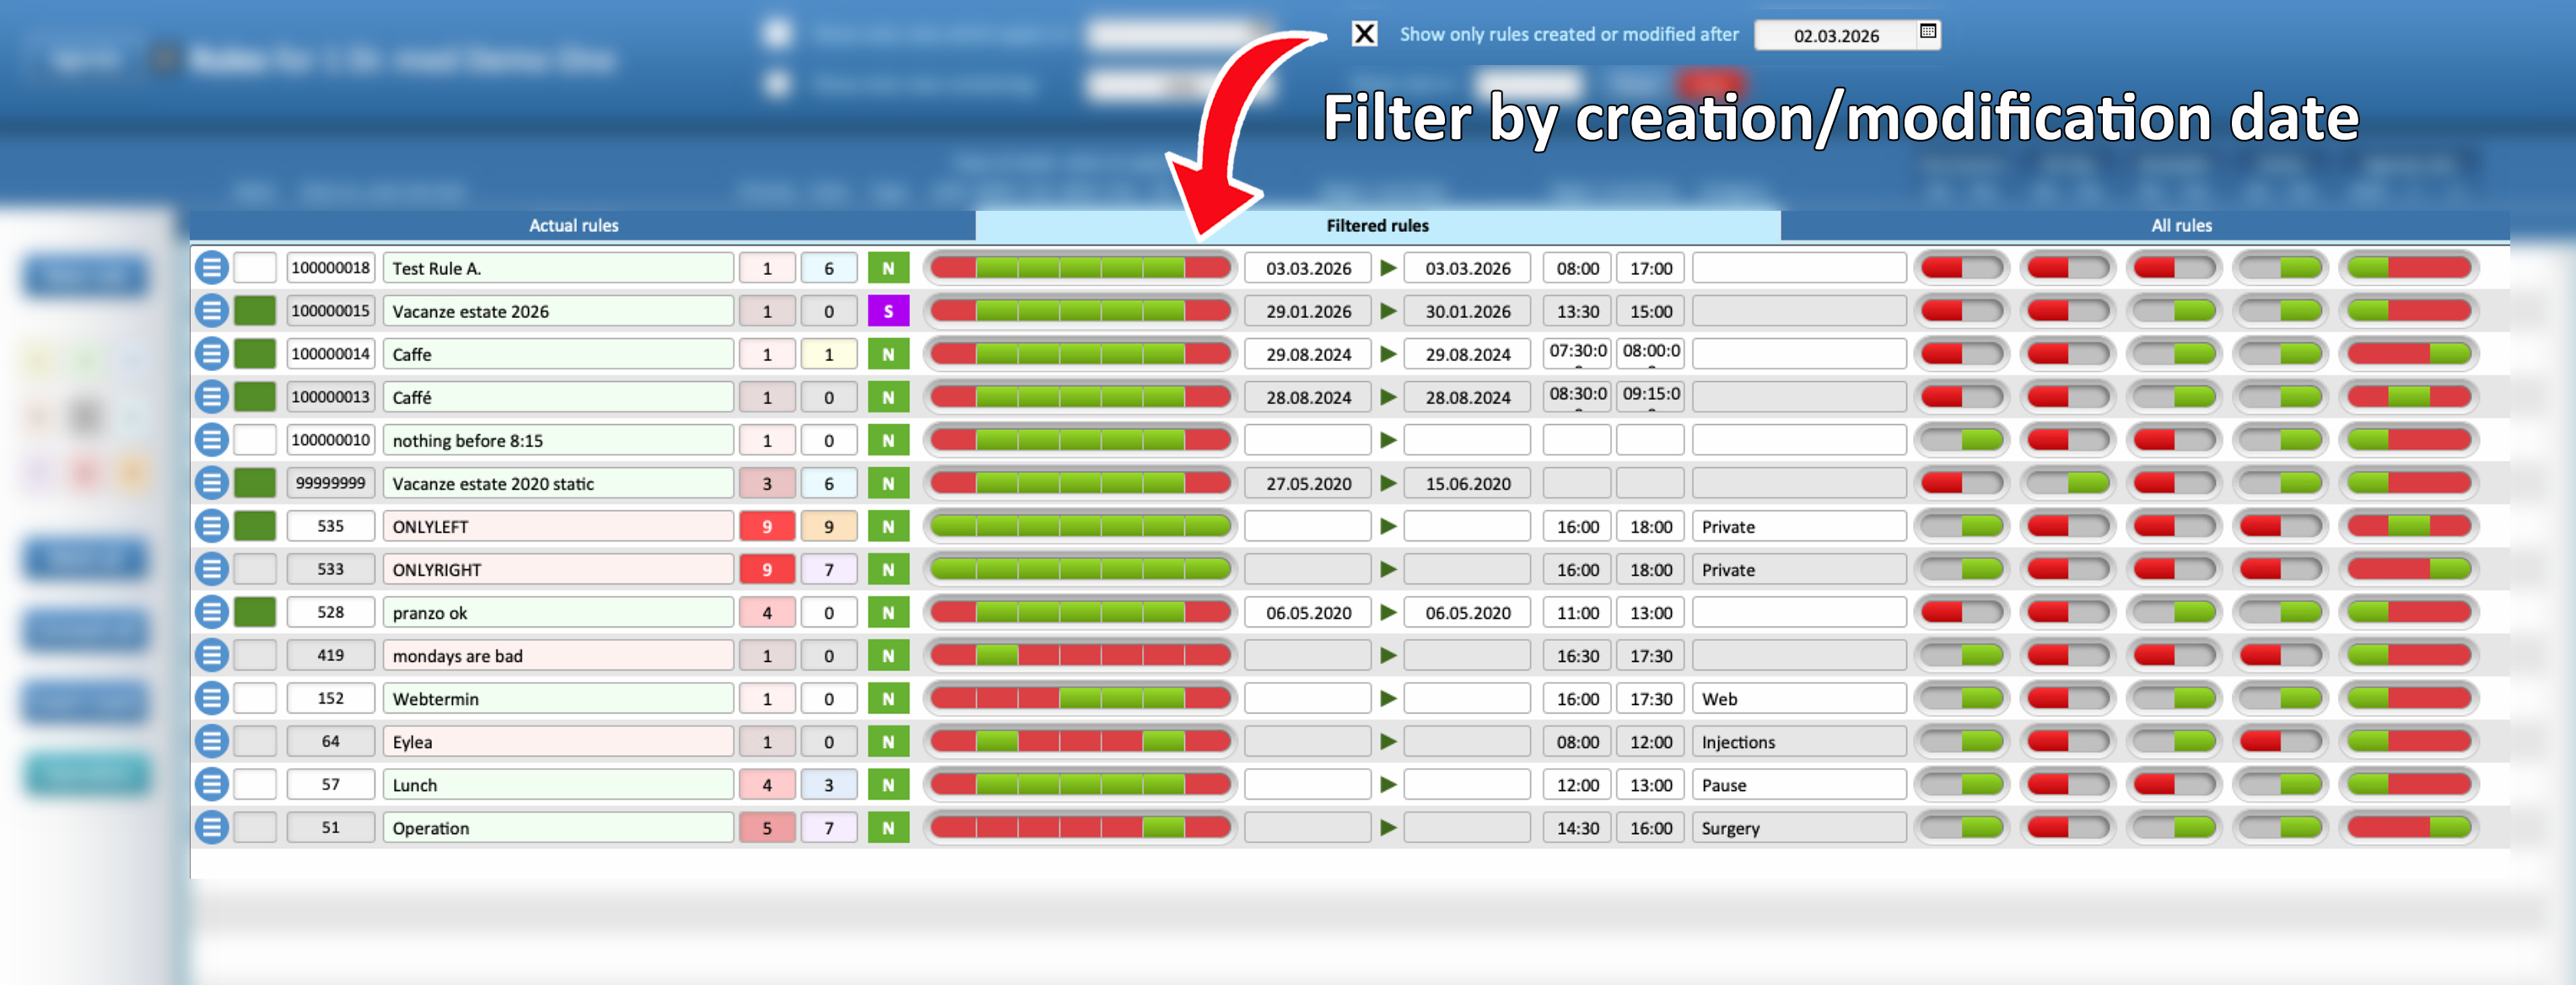Switch to the Actual rules tab
Screen dimensions: 2576x985
pos(573,226)
